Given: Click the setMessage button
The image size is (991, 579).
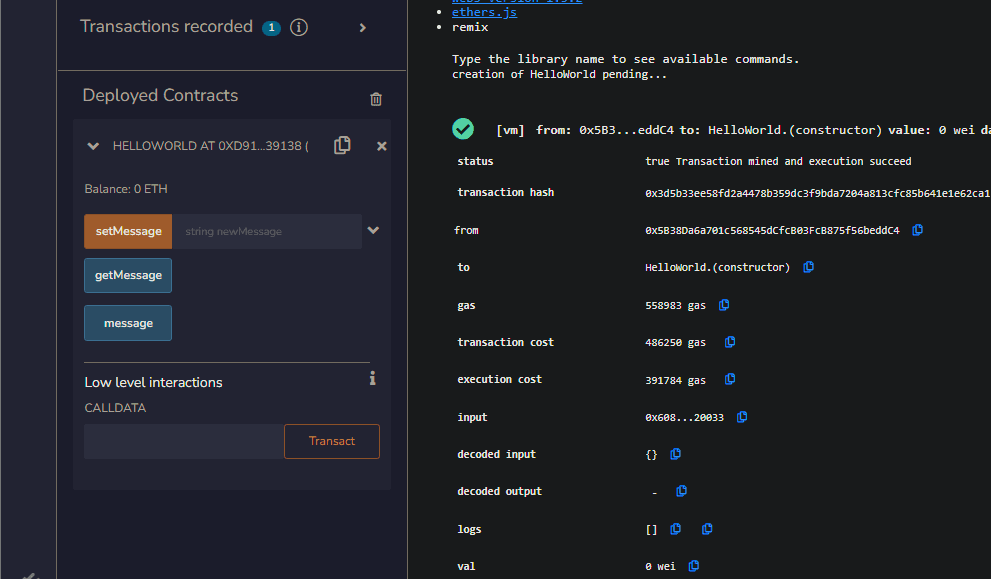Looking at the screenshot, I should [128, 231].
